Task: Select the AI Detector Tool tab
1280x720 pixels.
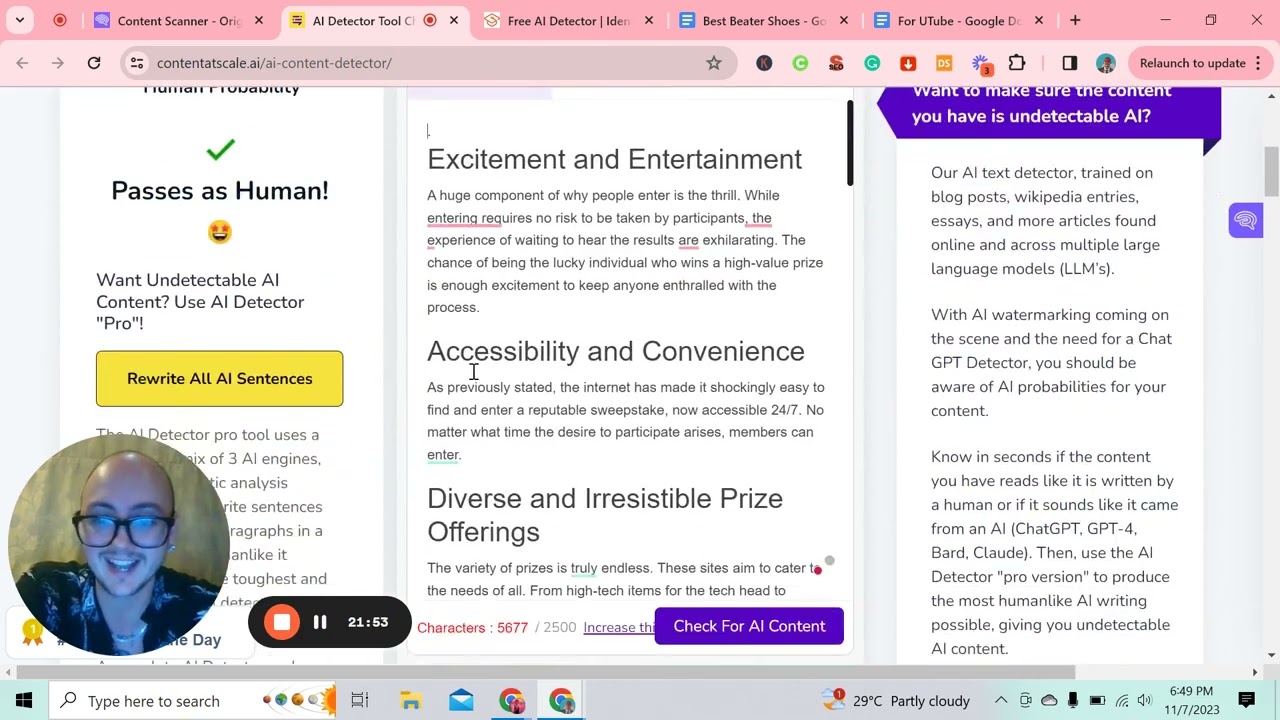Action: pos(375,20)
